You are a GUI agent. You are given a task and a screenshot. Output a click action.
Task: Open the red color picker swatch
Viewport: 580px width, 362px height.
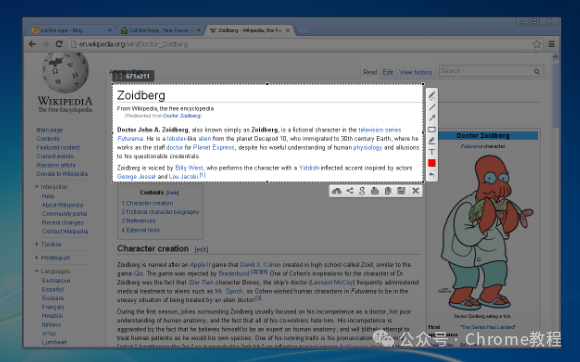pos(432,163)
